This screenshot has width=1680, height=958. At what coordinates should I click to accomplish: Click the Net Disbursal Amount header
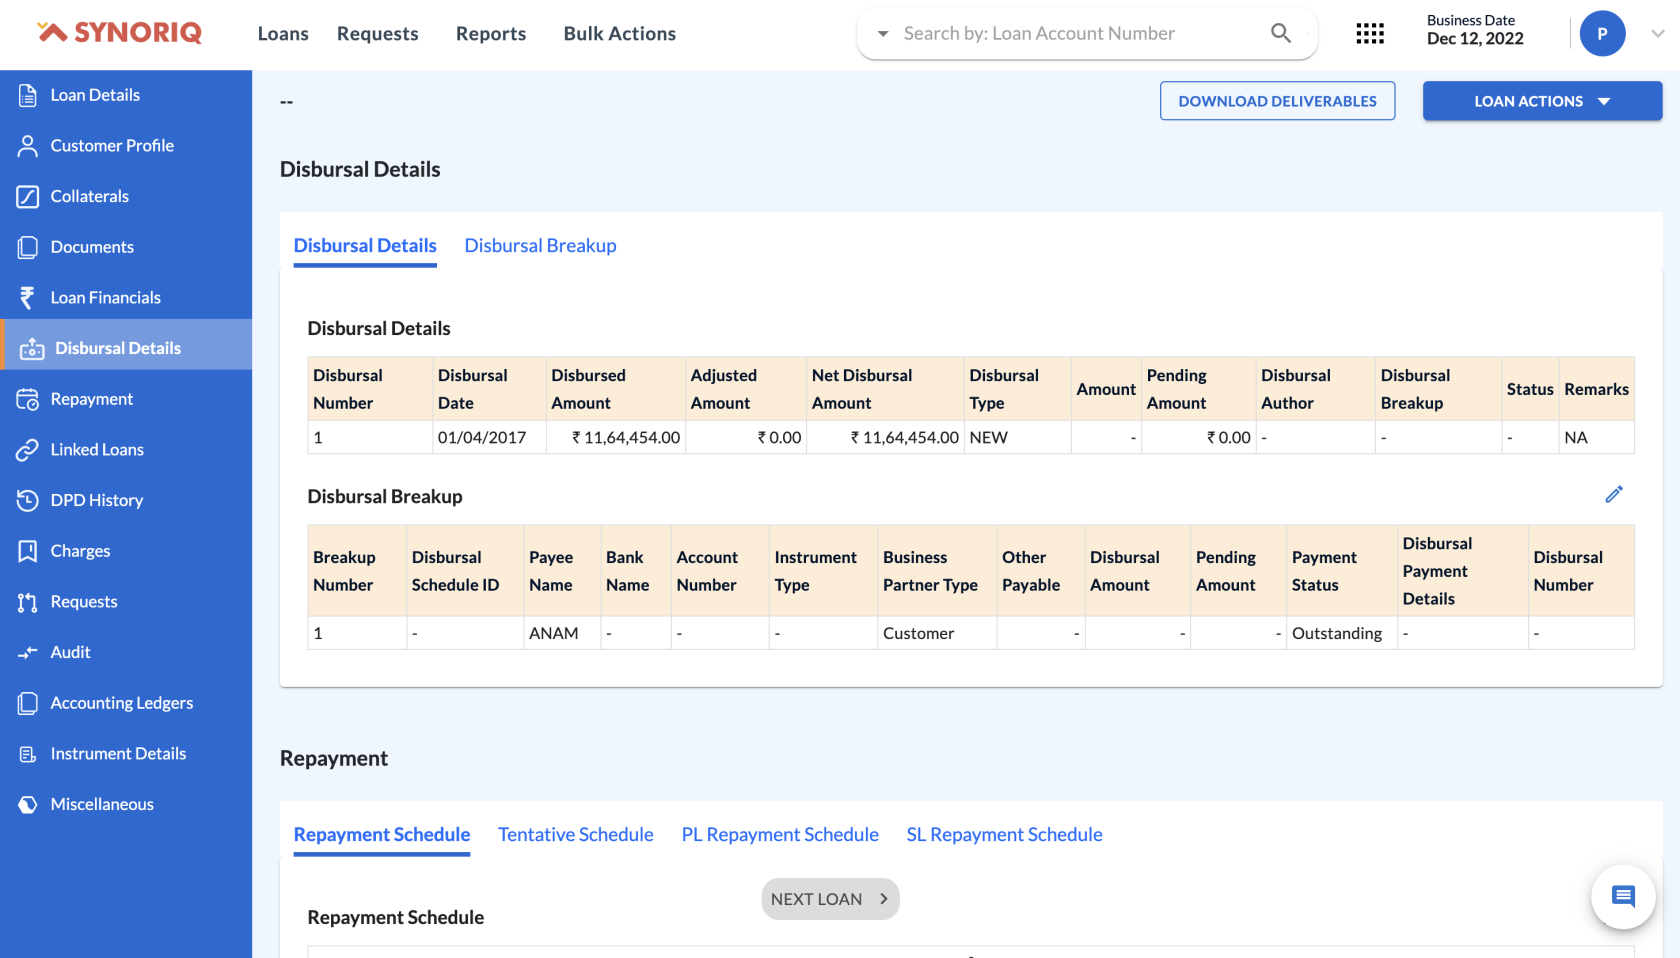tap(885, 389)
